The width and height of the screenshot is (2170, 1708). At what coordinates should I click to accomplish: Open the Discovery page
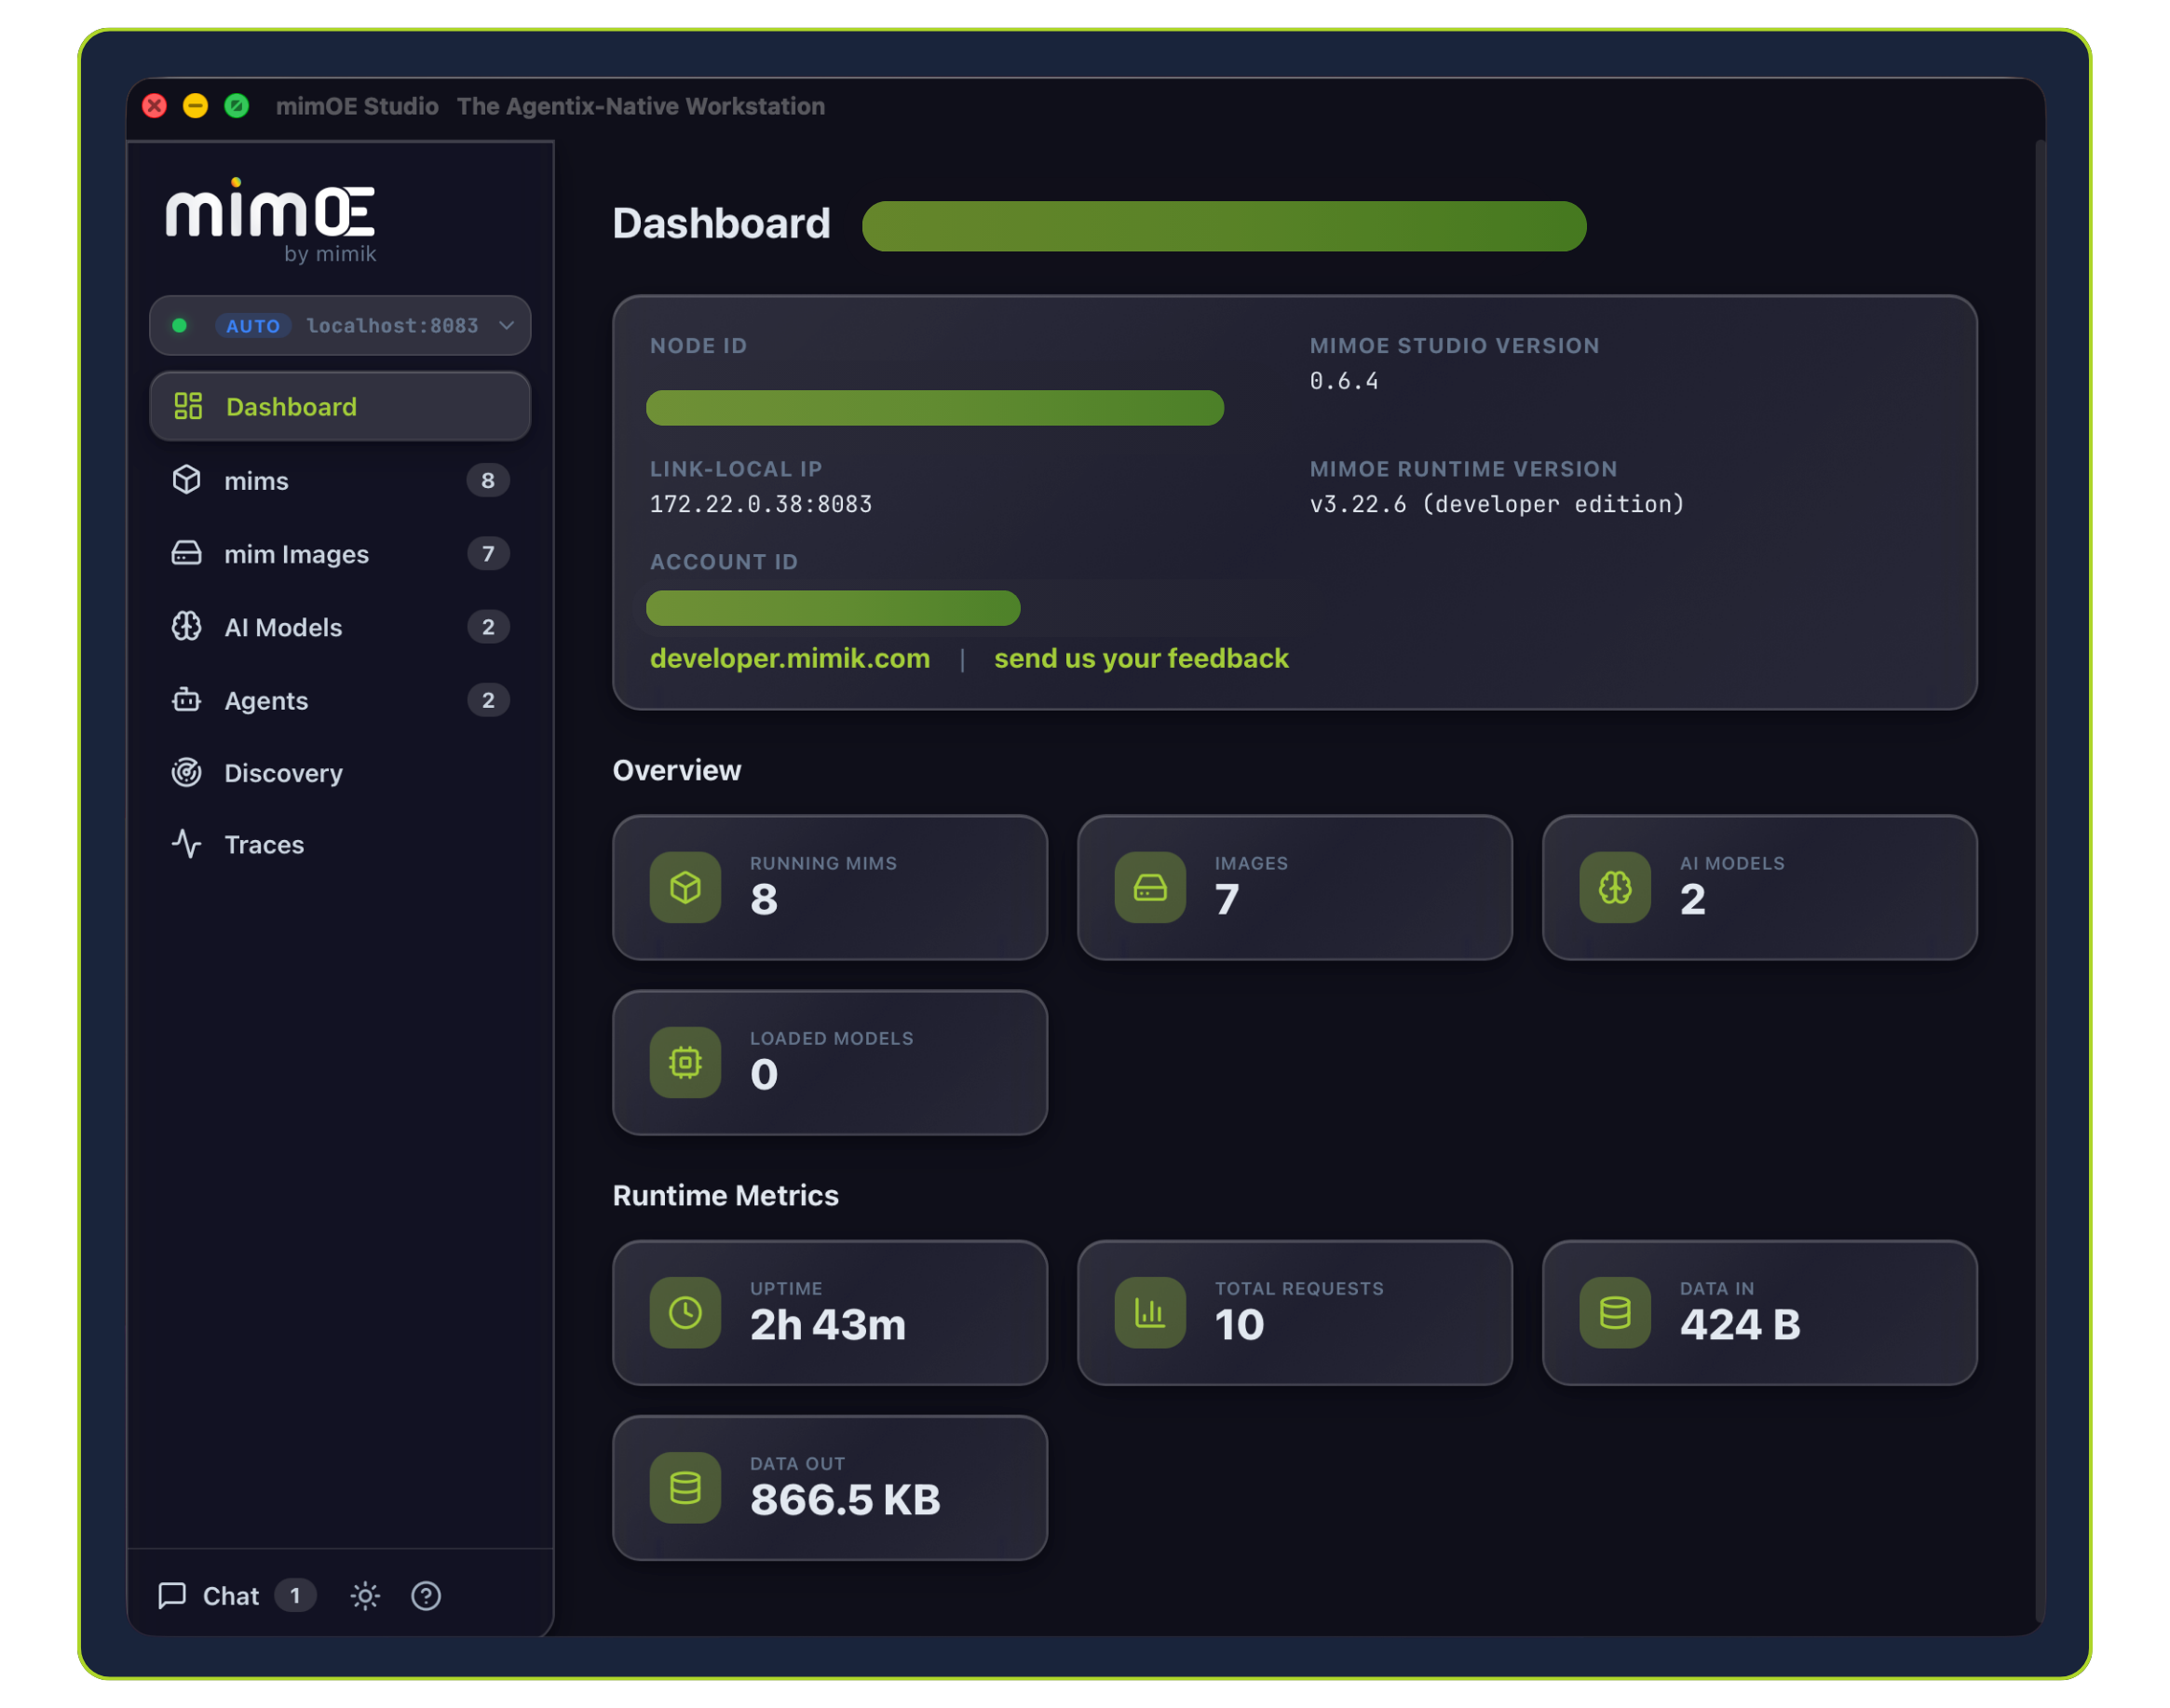pyautogui.click(x=339, y=773)
